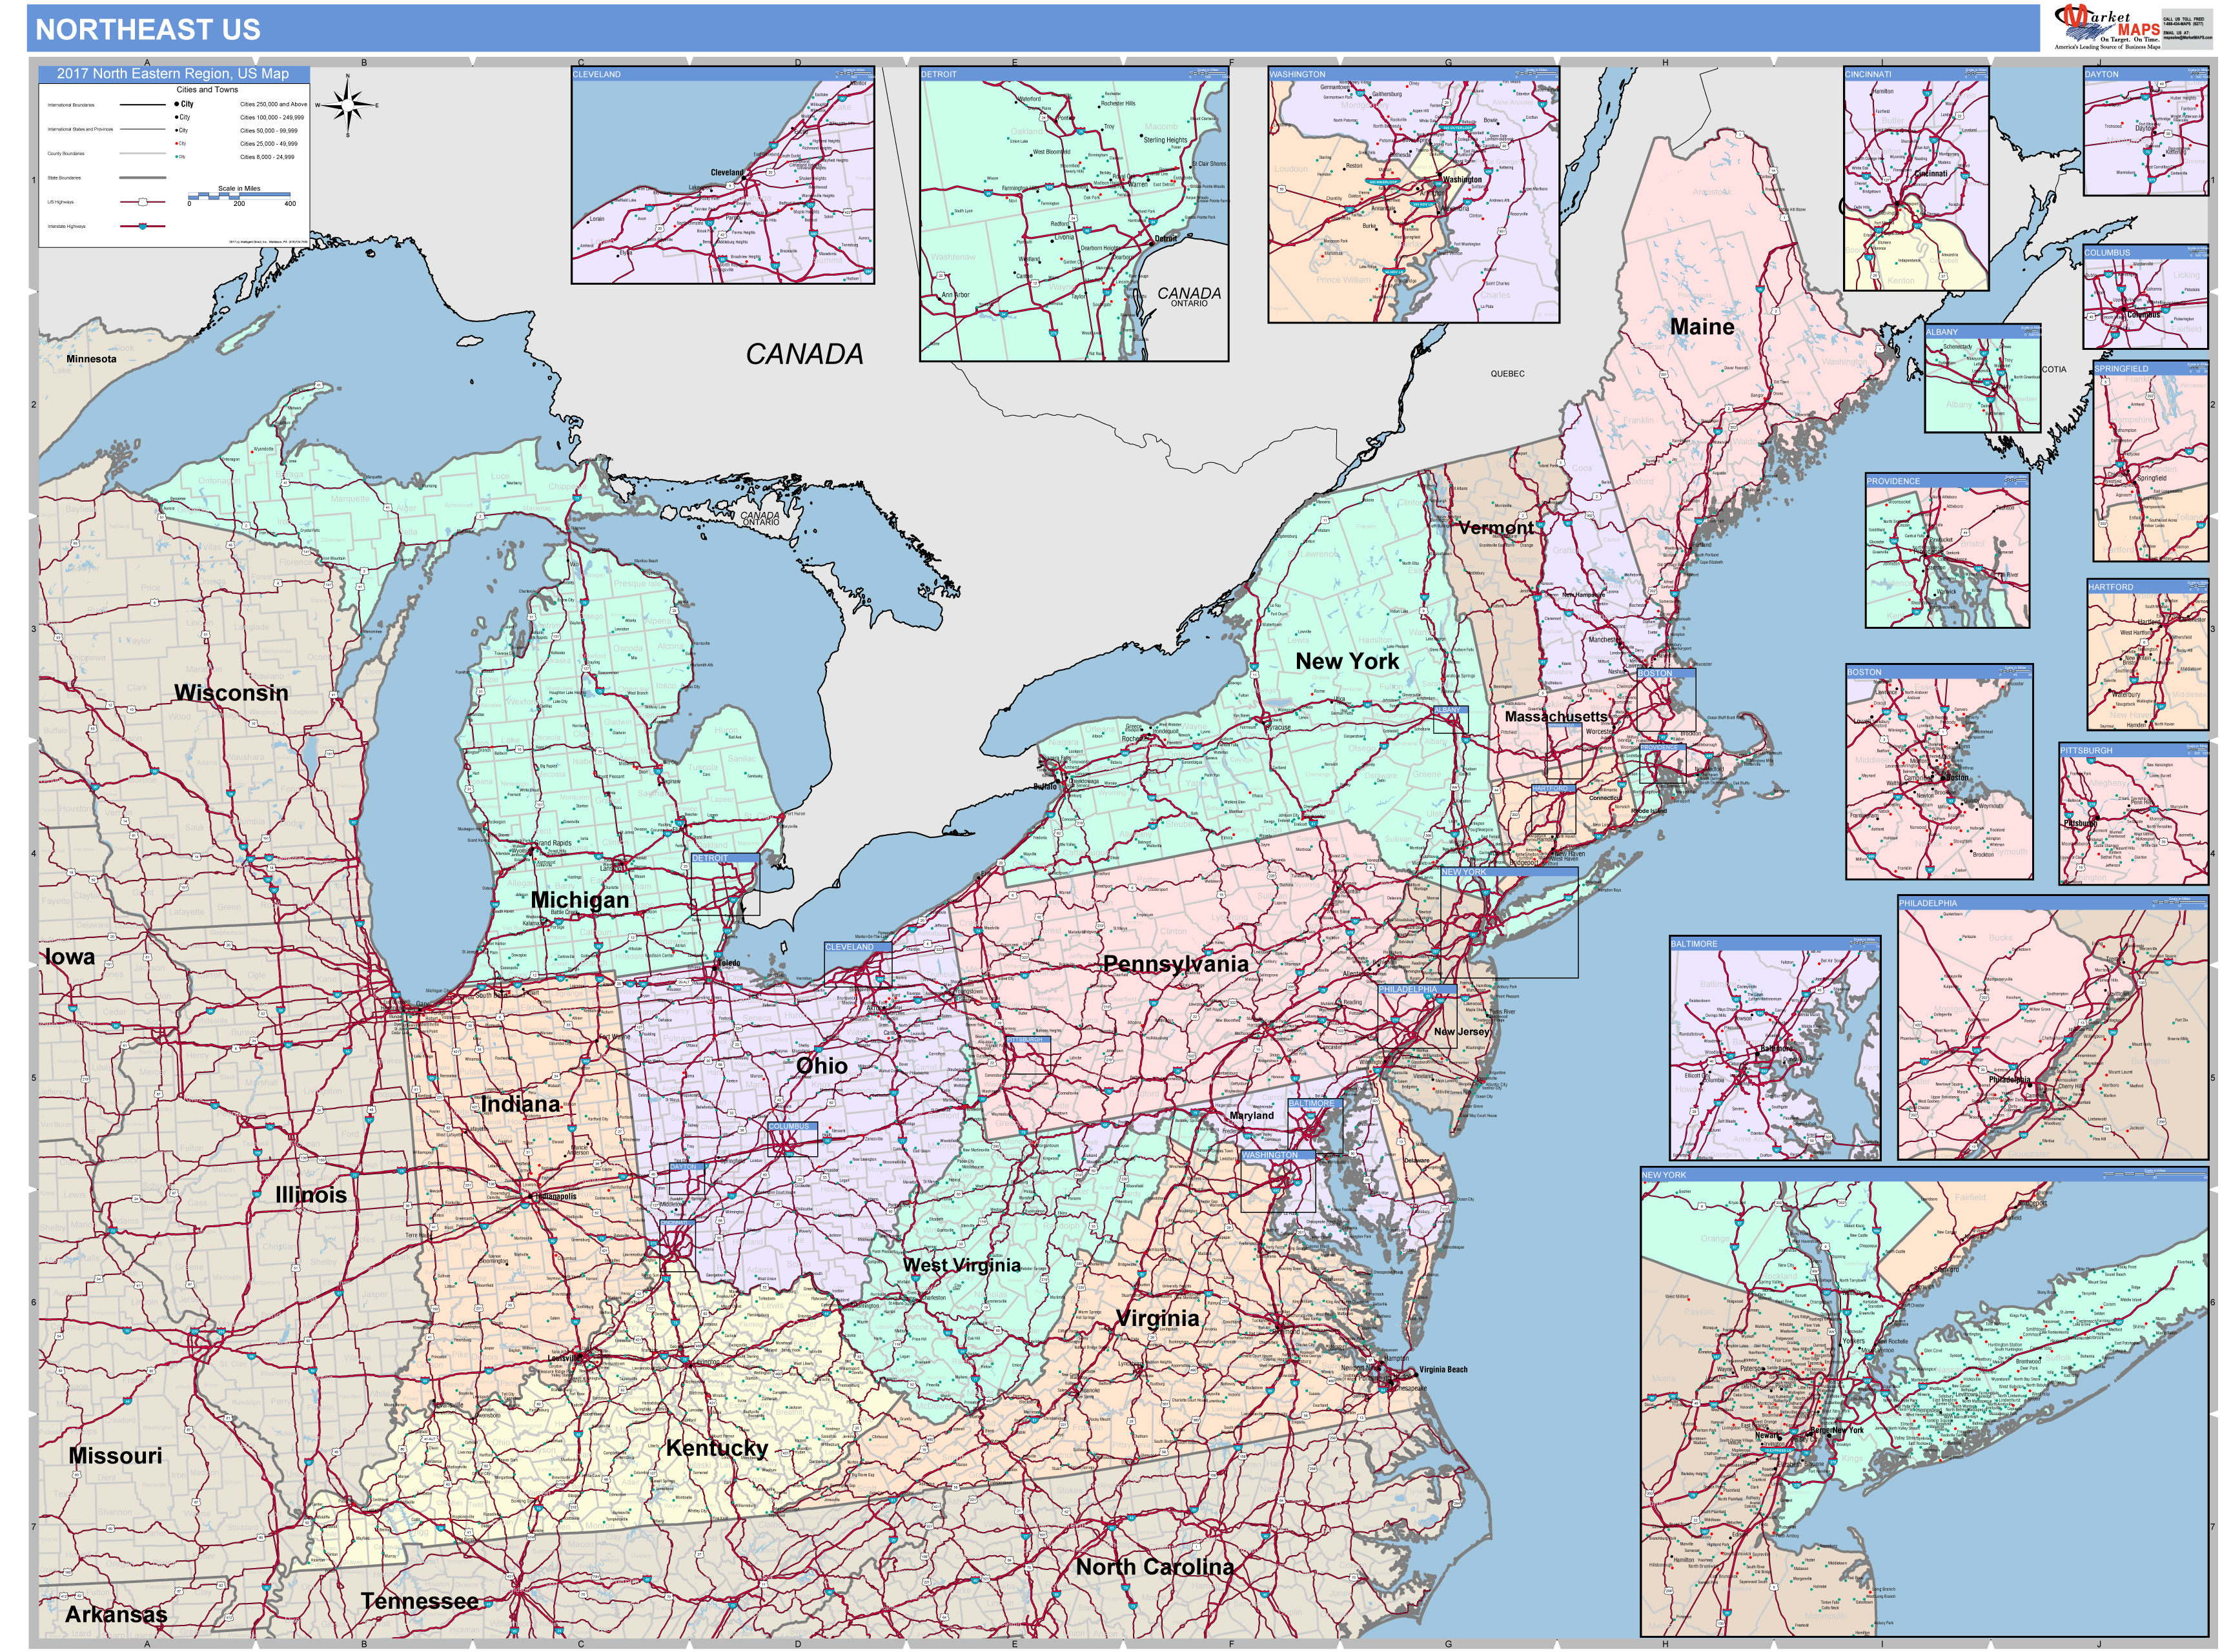Click the small WASHINGTON locator box on main map
The height and width of the screenshot is (1652, 2231).
click(x=1278, y=1181)
